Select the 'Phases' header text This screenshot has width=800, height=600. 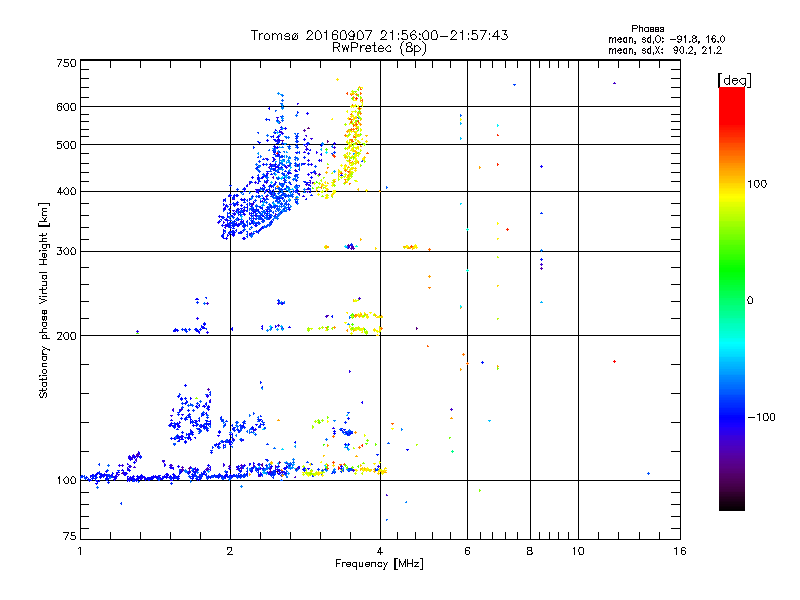click(647, 29)
